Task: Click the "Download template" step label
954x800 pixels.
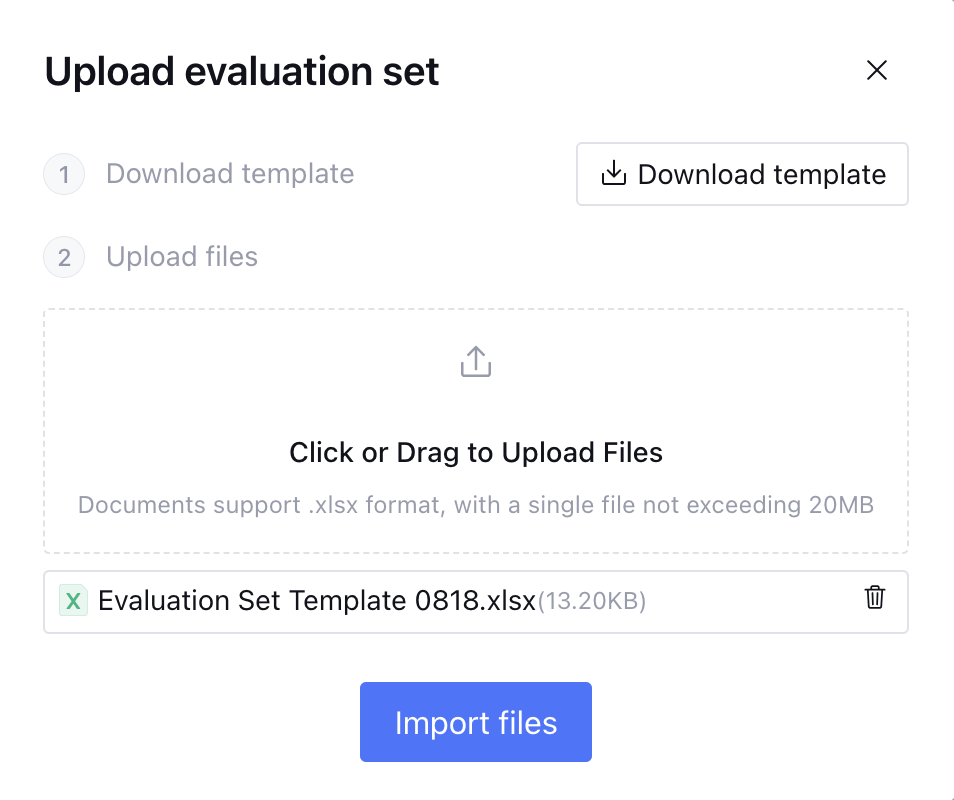Action: (x=230, y=174)
